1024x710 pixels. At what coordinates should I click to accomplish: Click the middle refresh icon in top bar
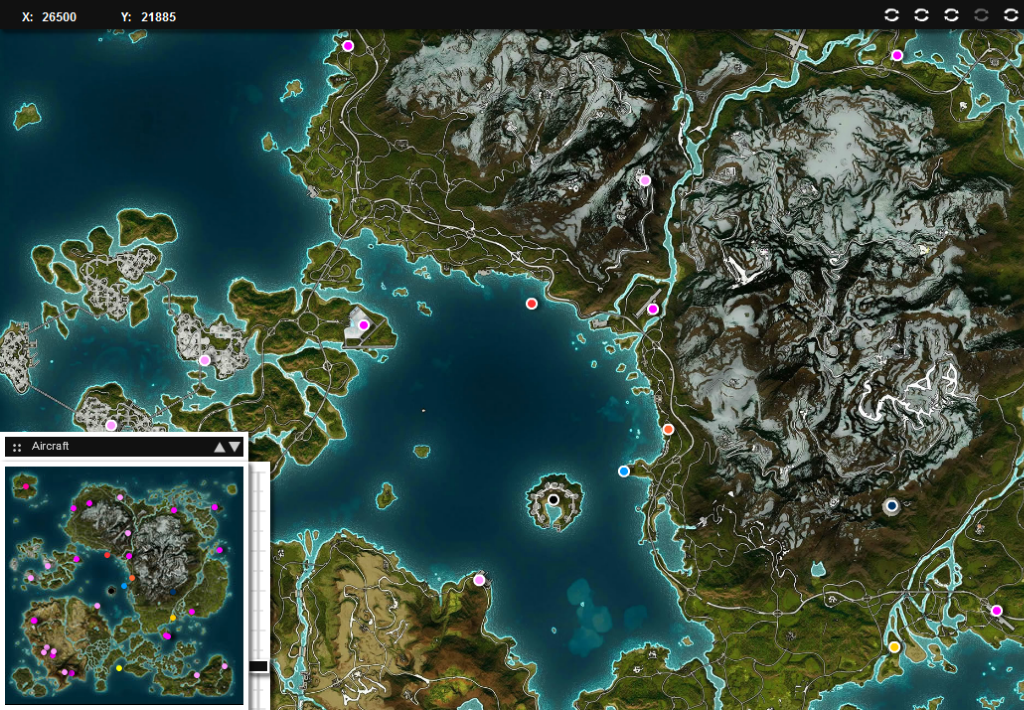tap(952, 15)
